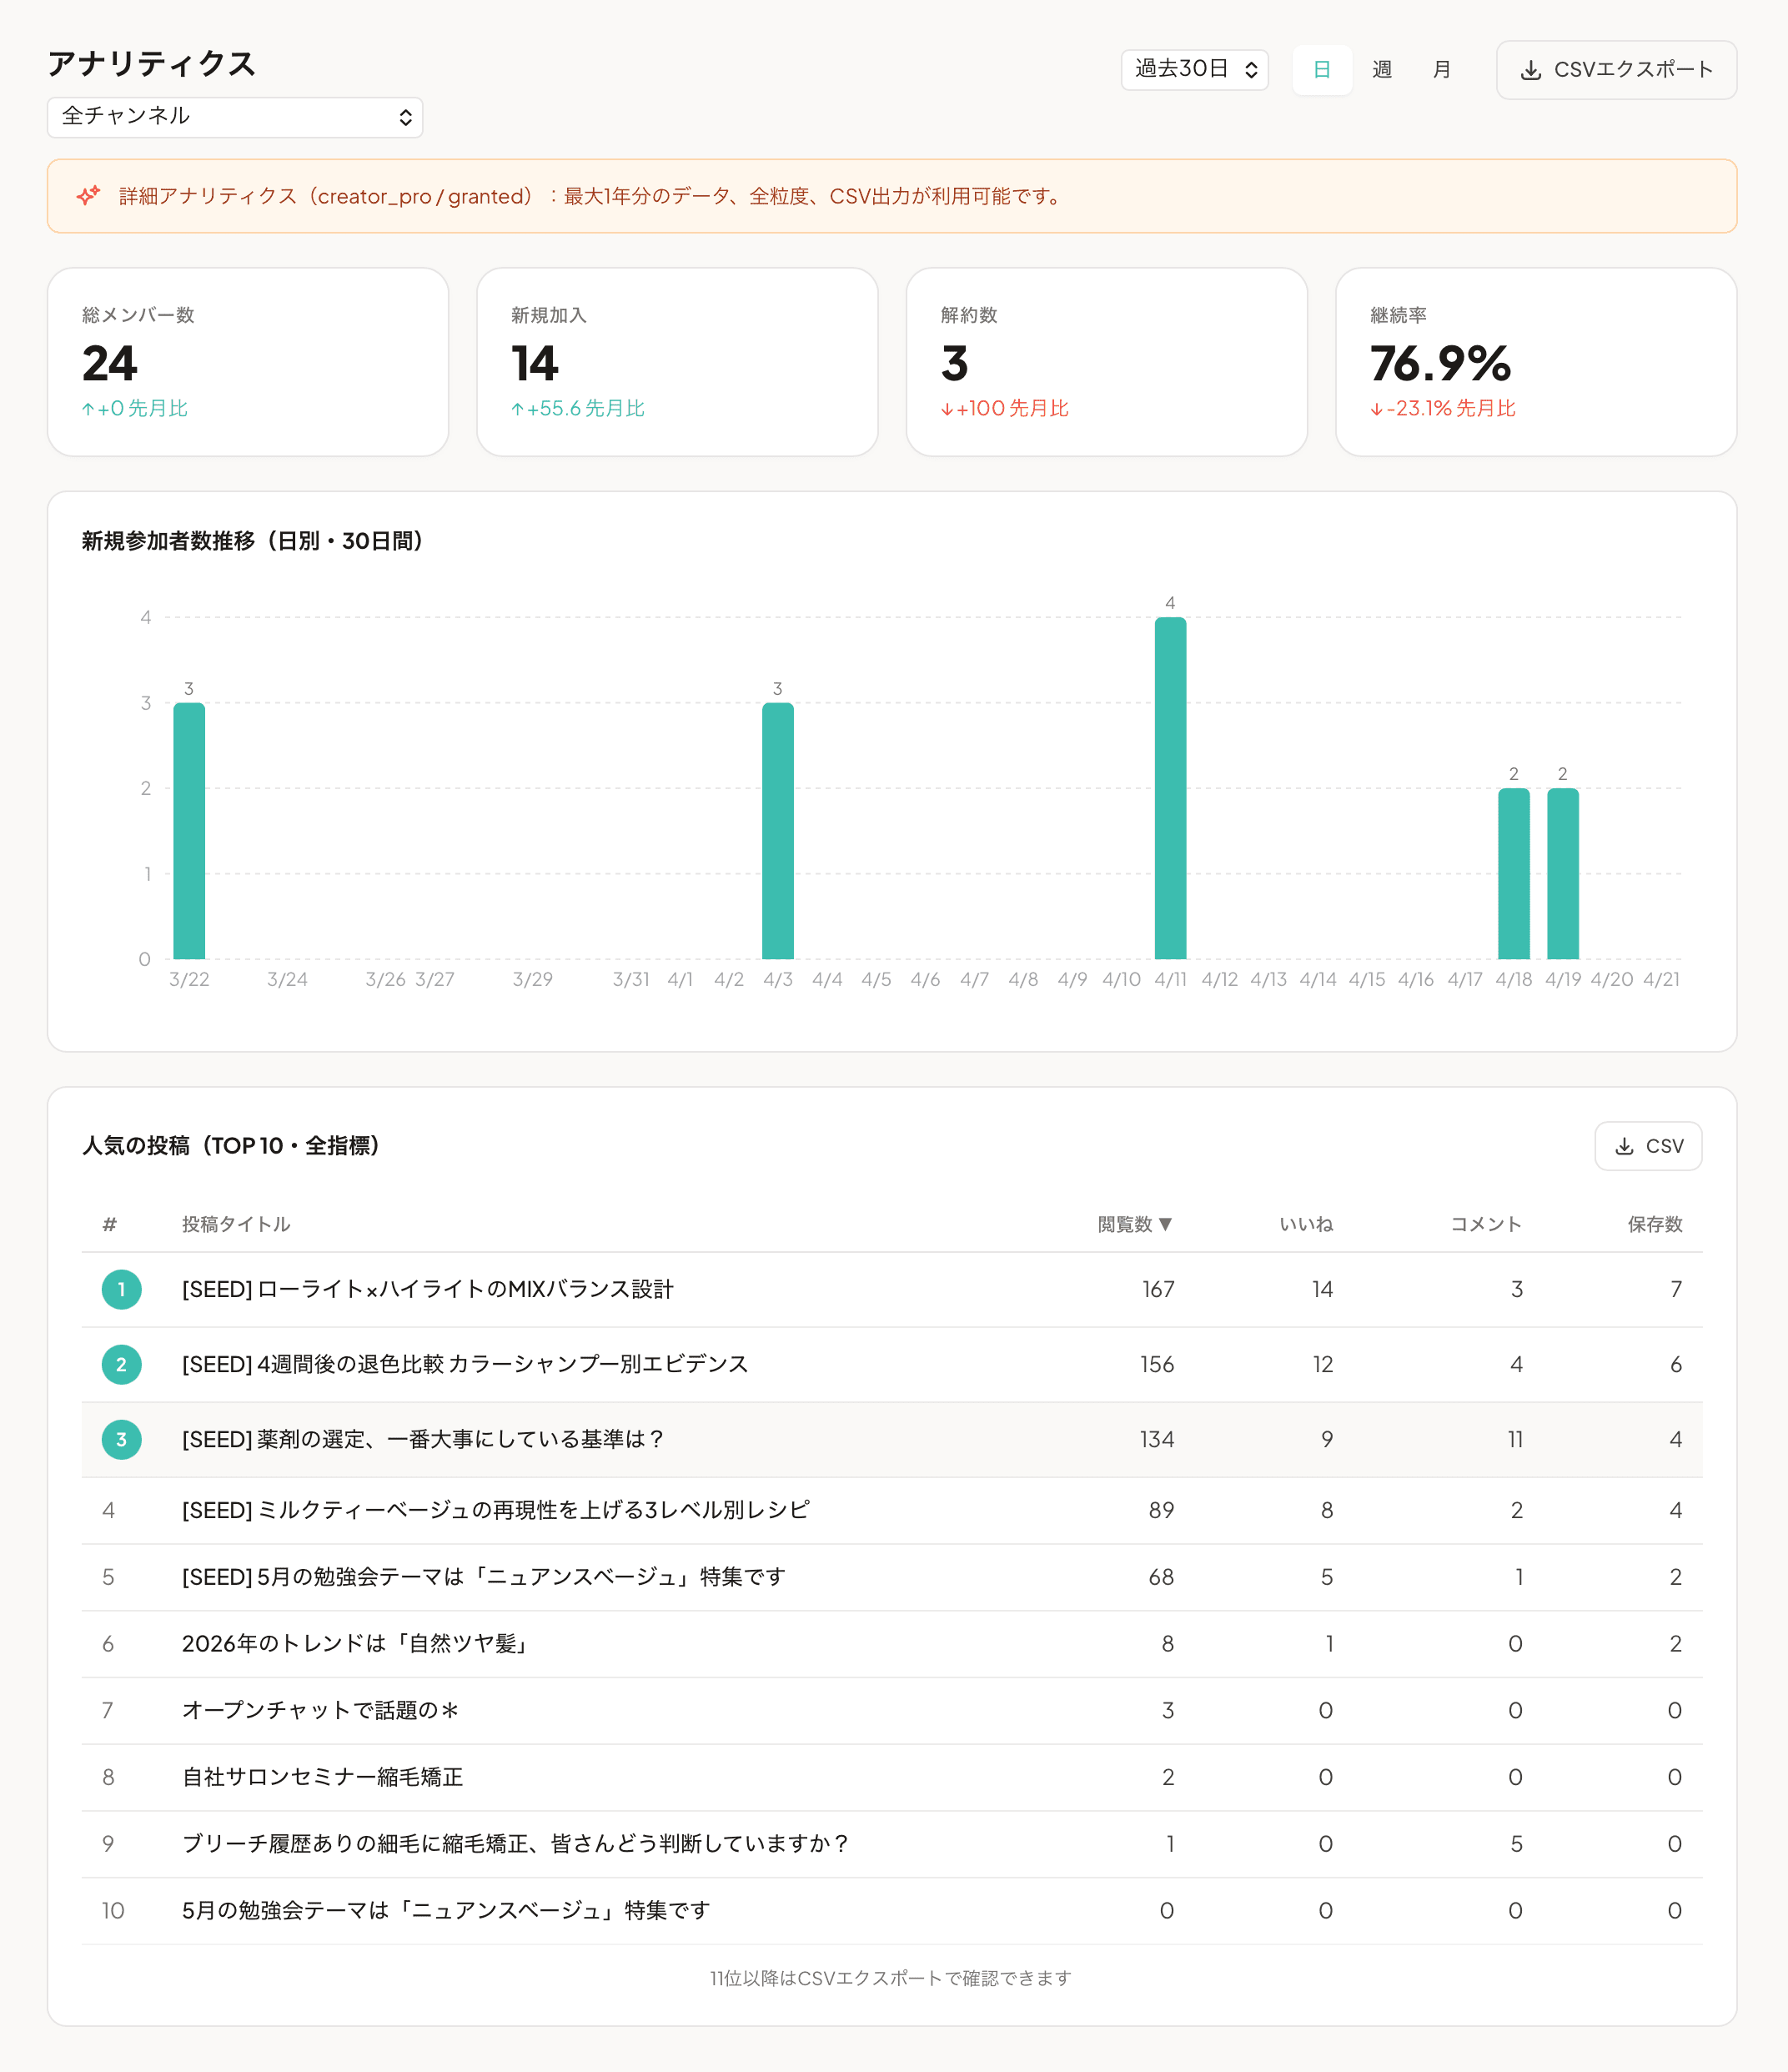Image resolution: width=1788 pixels, height=2072 pixels.
Task: Click the green rank badge 3
Action: (121, 1440)
